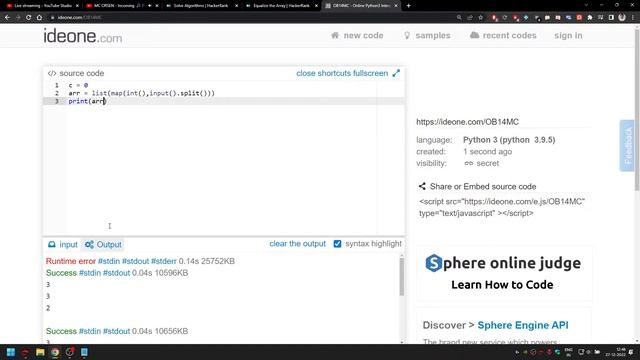Close the Equalize the Array tab
This screenshot has width=640, height=360.
(x=316, y=6)
